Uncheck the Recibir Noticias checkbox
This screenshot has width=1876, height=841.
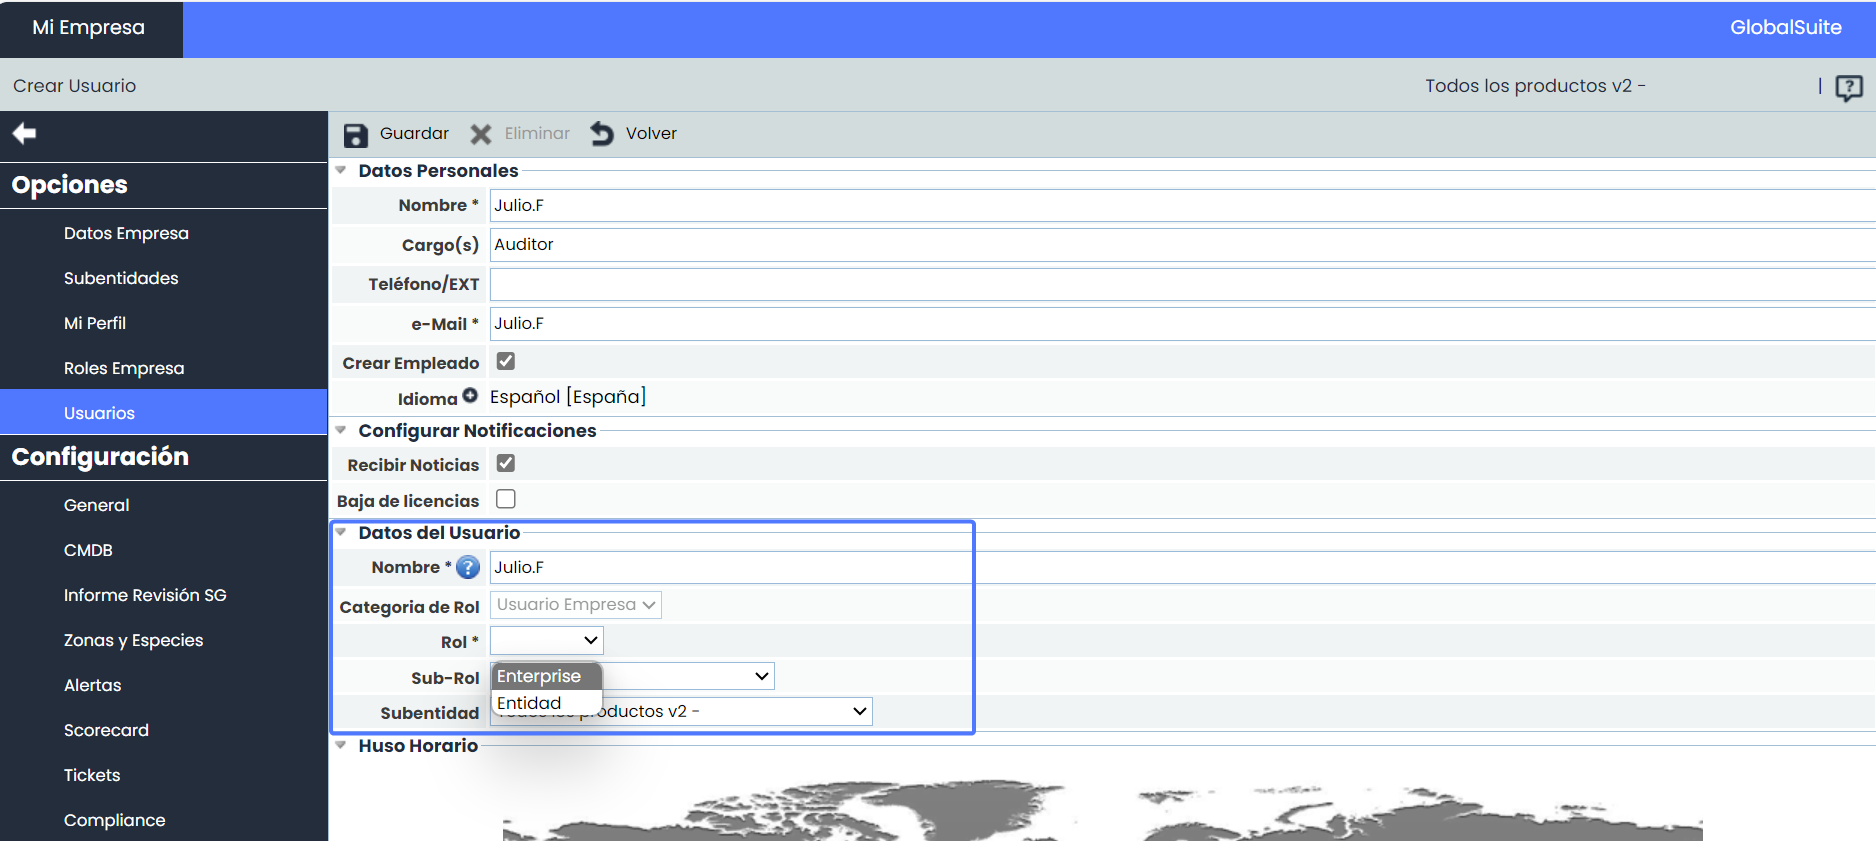(x=506, y=463)
